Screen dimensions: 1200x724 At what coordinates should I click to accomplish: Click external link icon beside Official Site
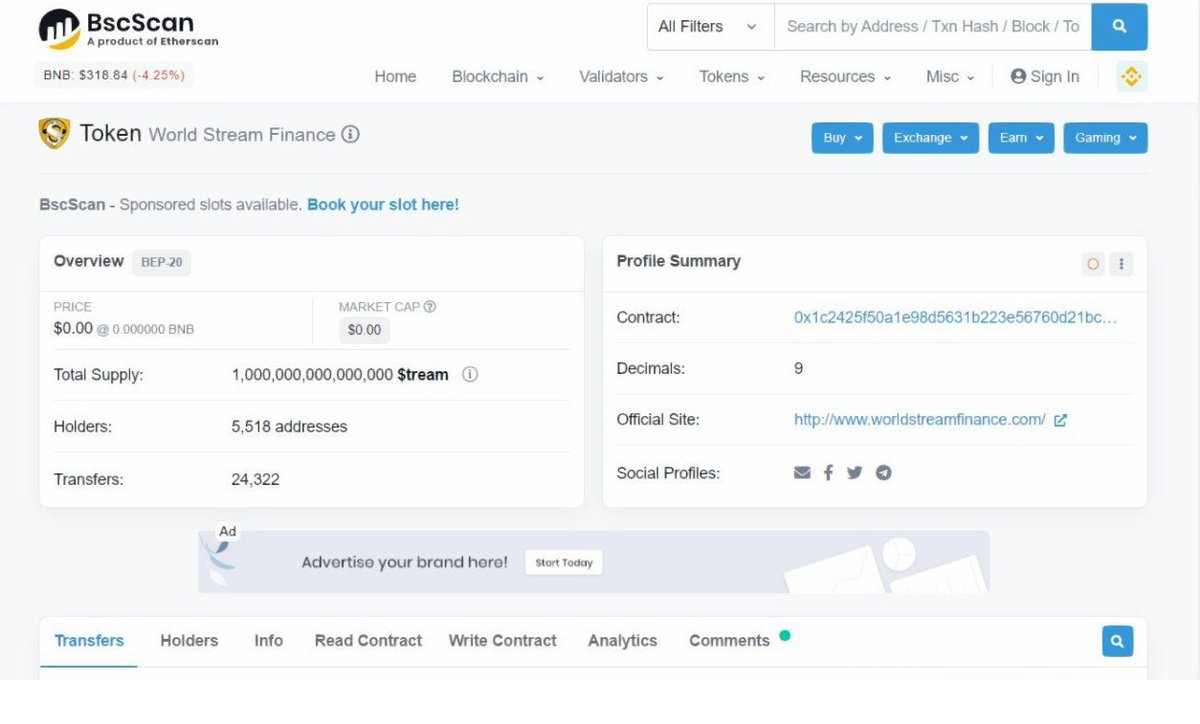point(1060,420)
